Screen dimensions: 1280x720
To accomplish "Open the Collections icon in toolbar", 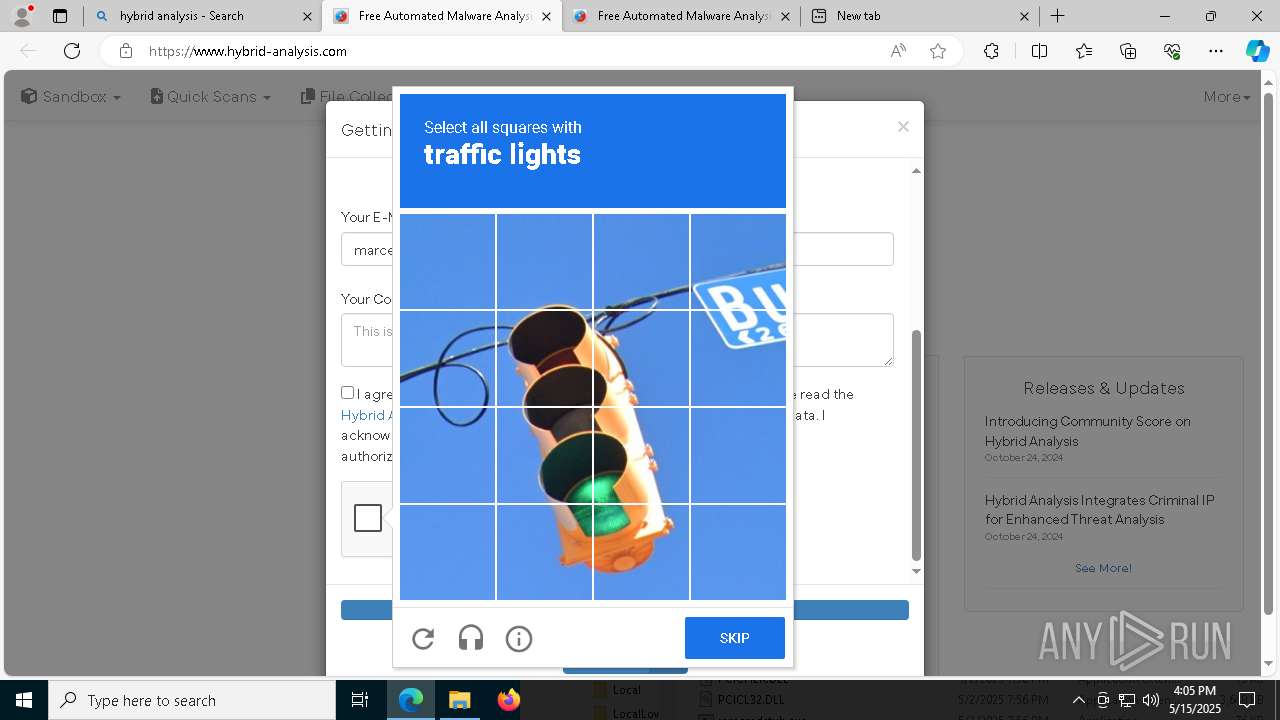I will (1128, 51).
